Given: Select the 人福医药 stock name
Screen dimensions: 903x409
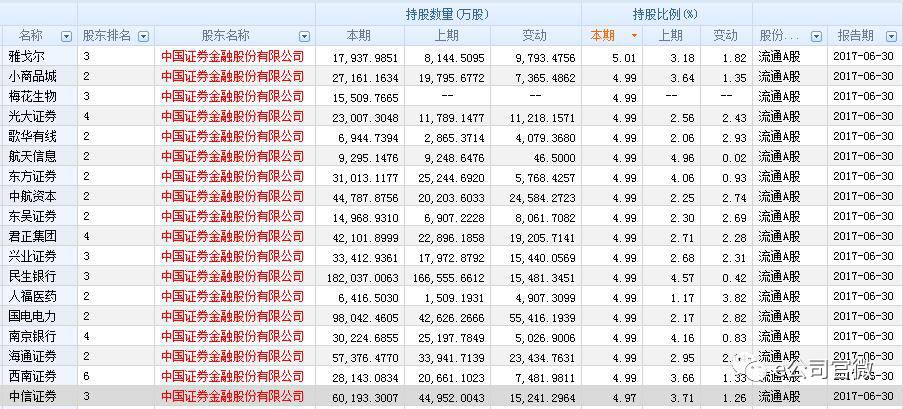Looking at the screenshot, I should pos(33,296).
